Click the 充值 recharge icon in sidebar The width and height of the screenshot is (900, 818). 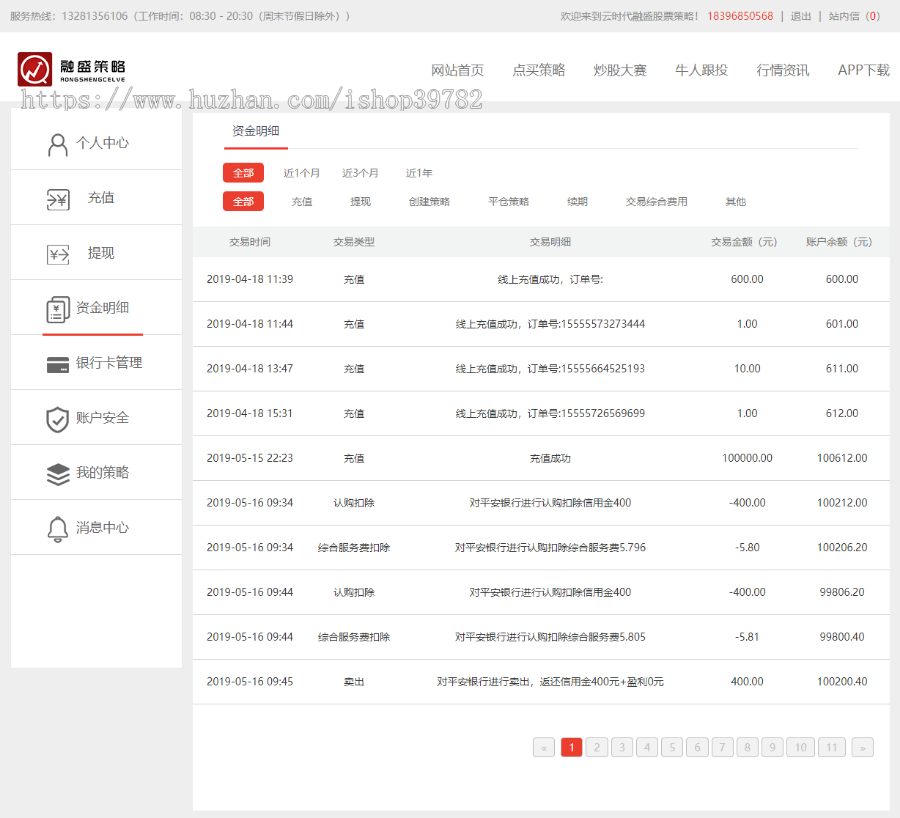[x=57, y=199]
